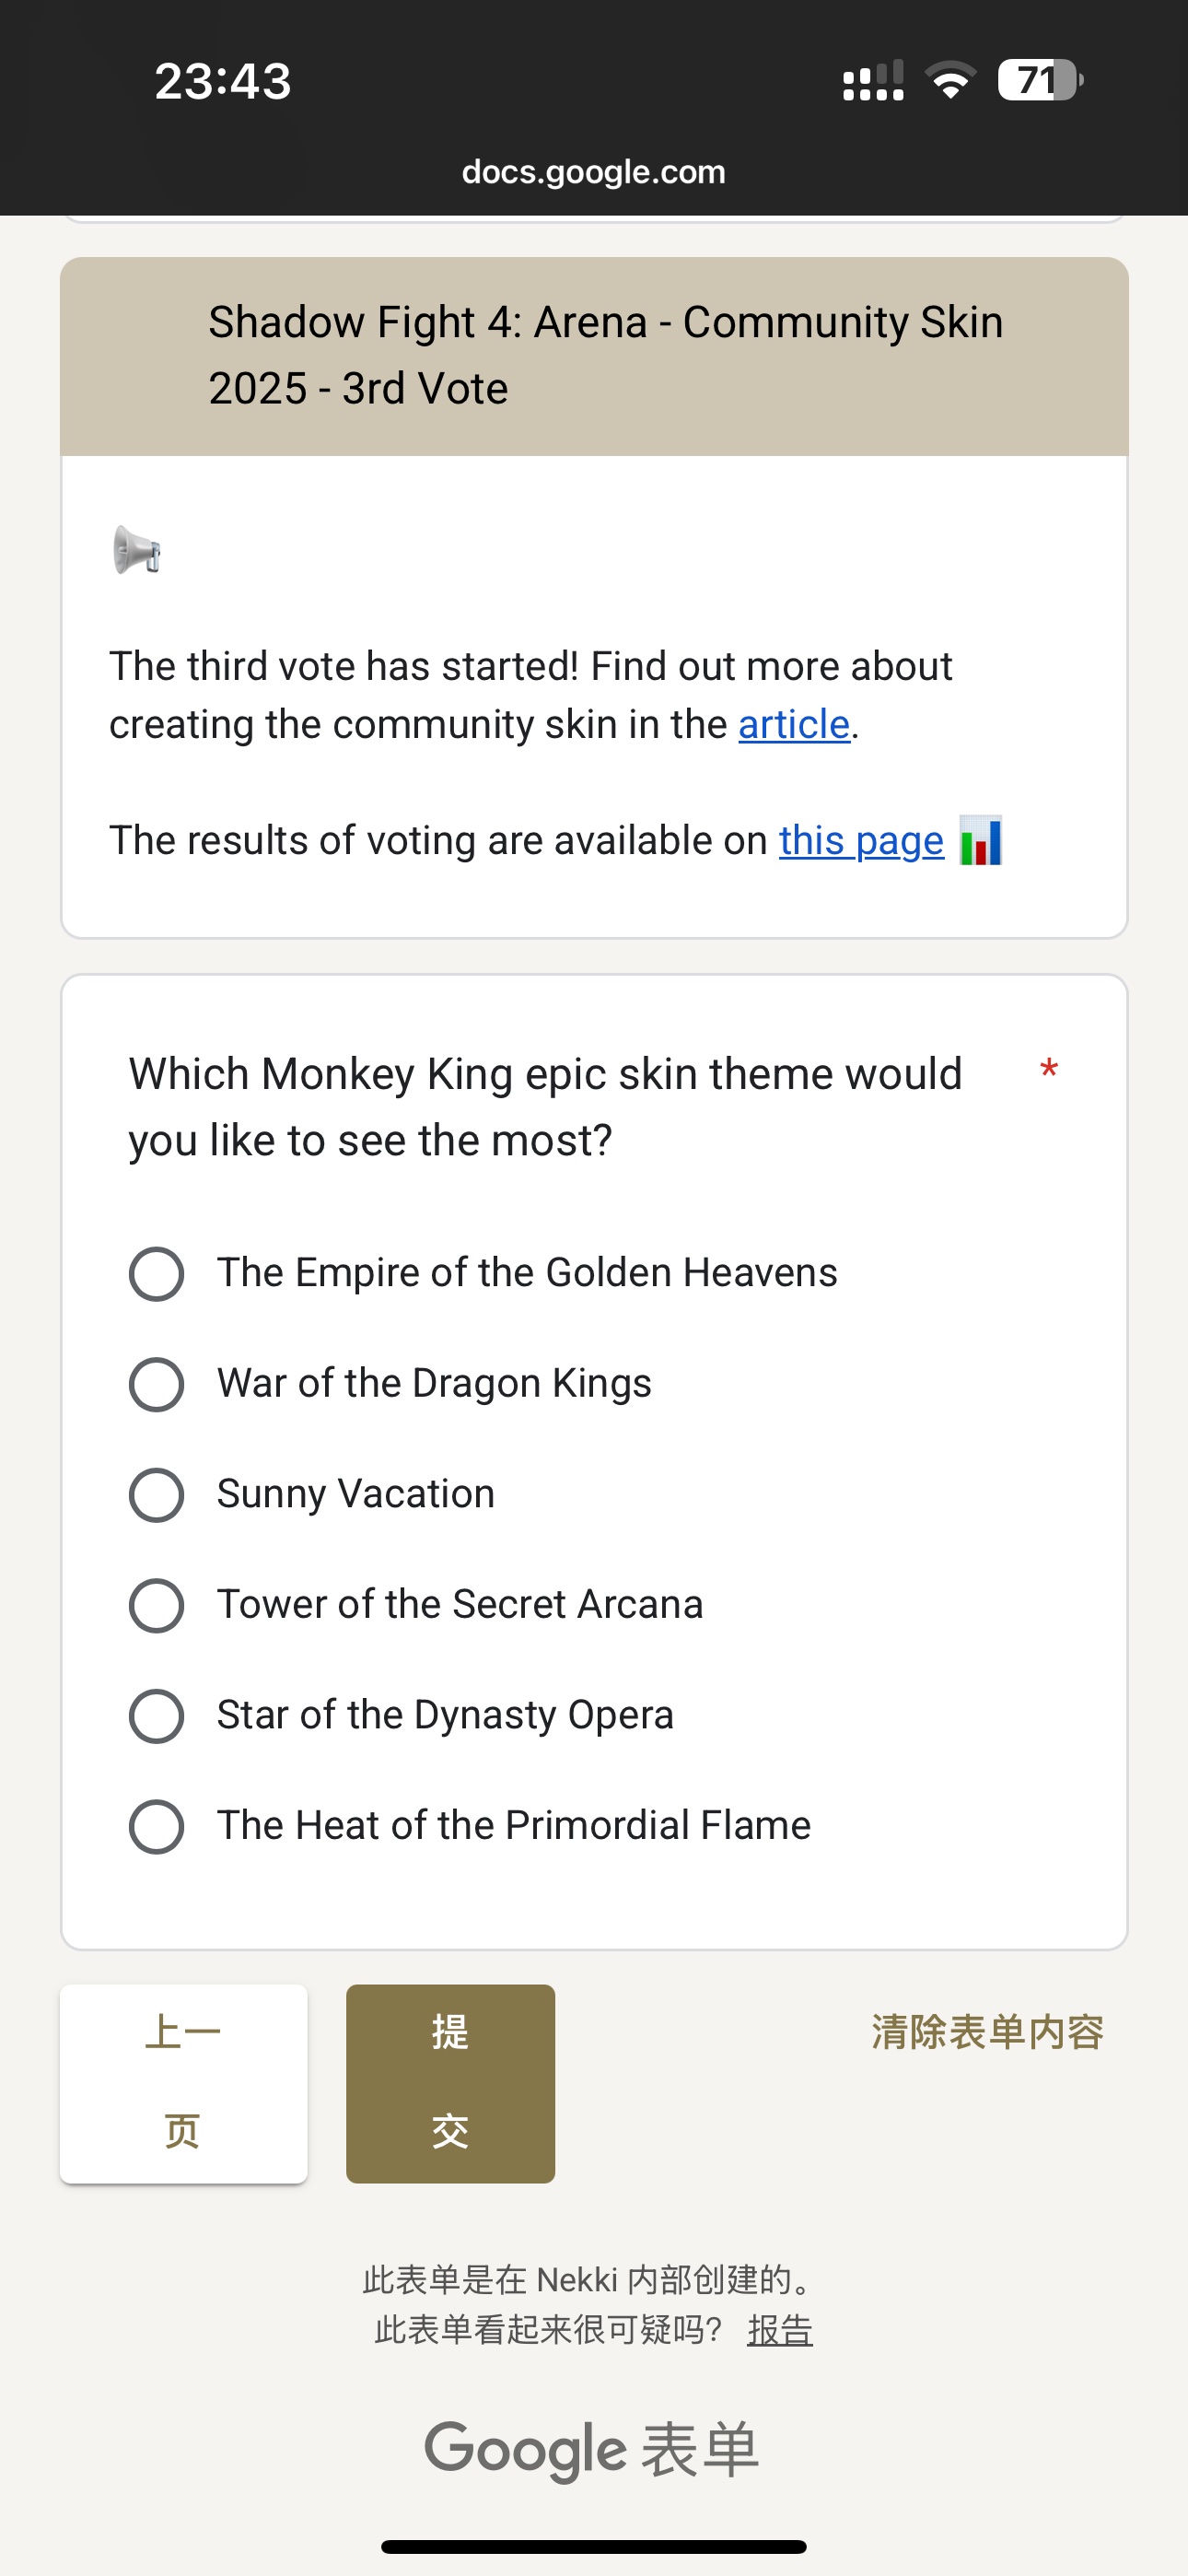Tap the Google 表单 logo
The width and height of the screenshot is (1188, 2576).
[592, 2450]
